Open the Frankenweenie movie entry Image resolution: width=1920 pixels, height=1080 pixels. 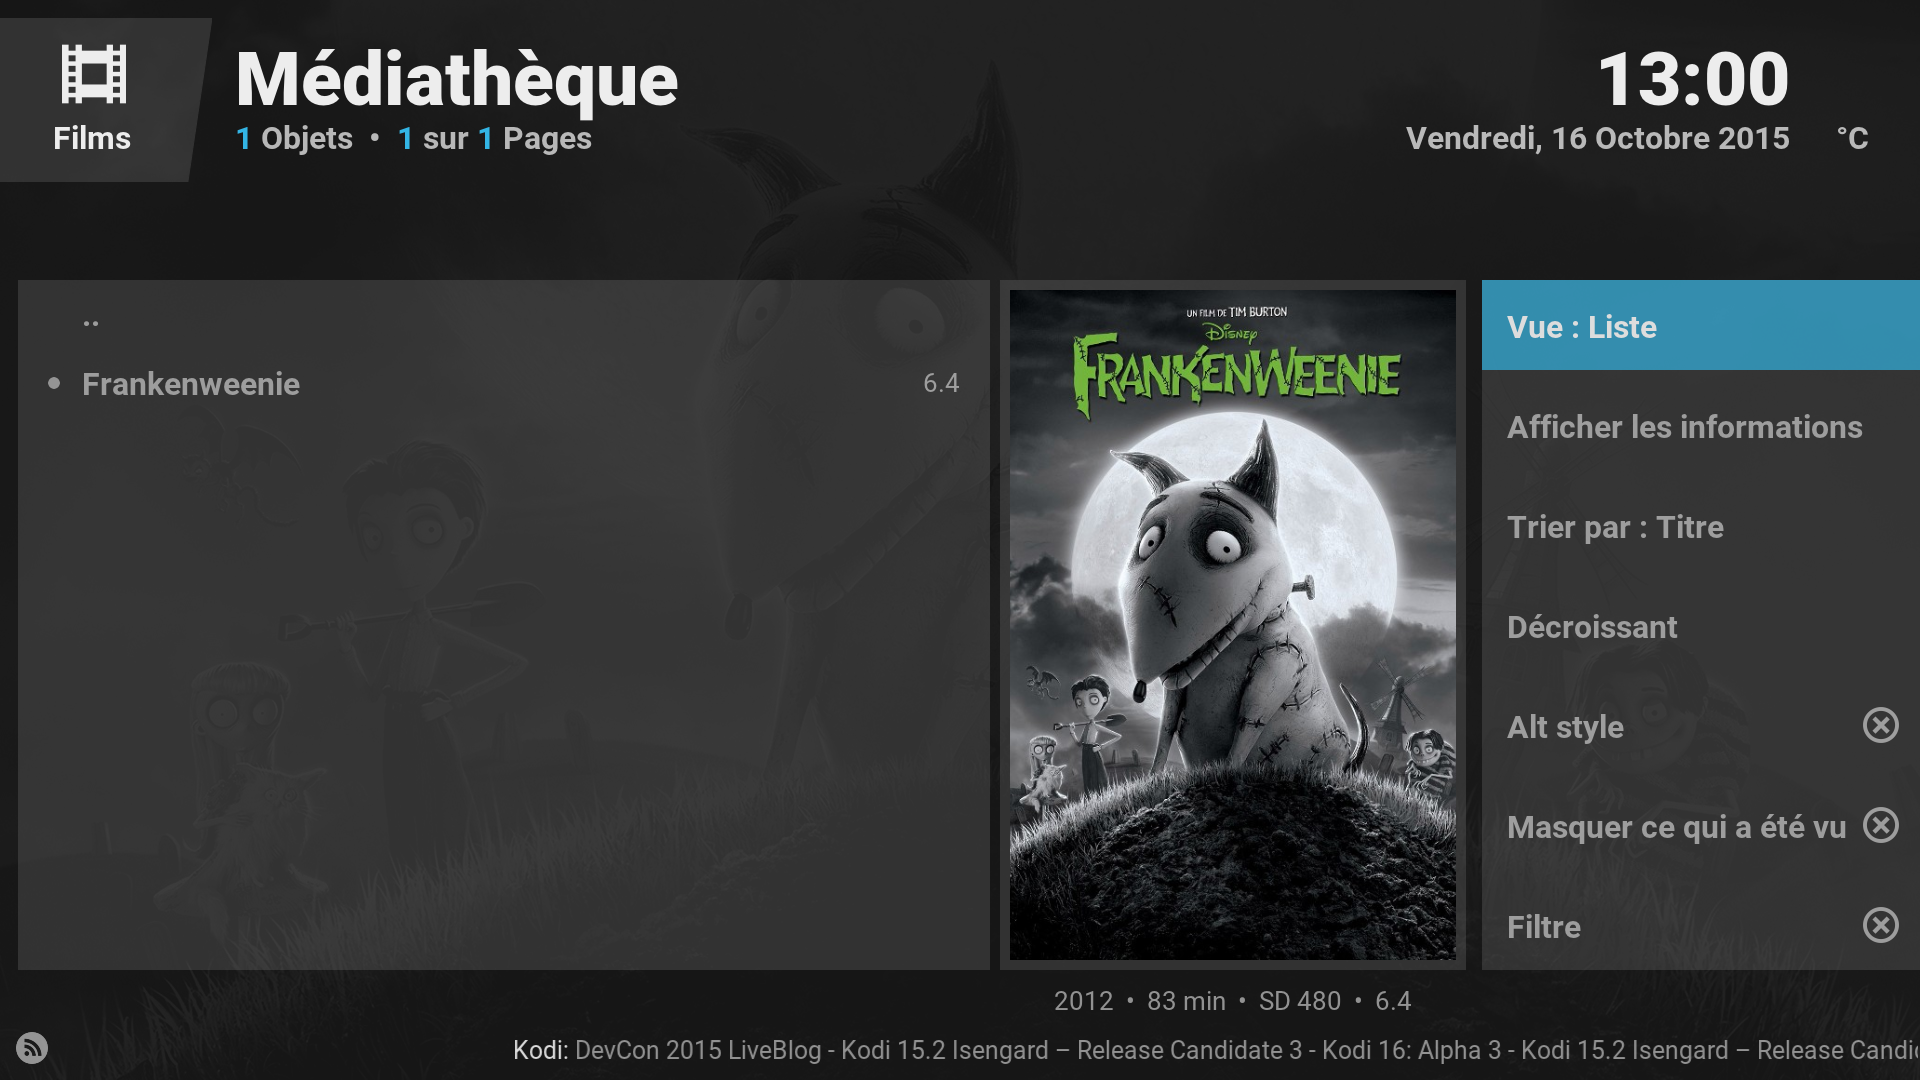504,383
